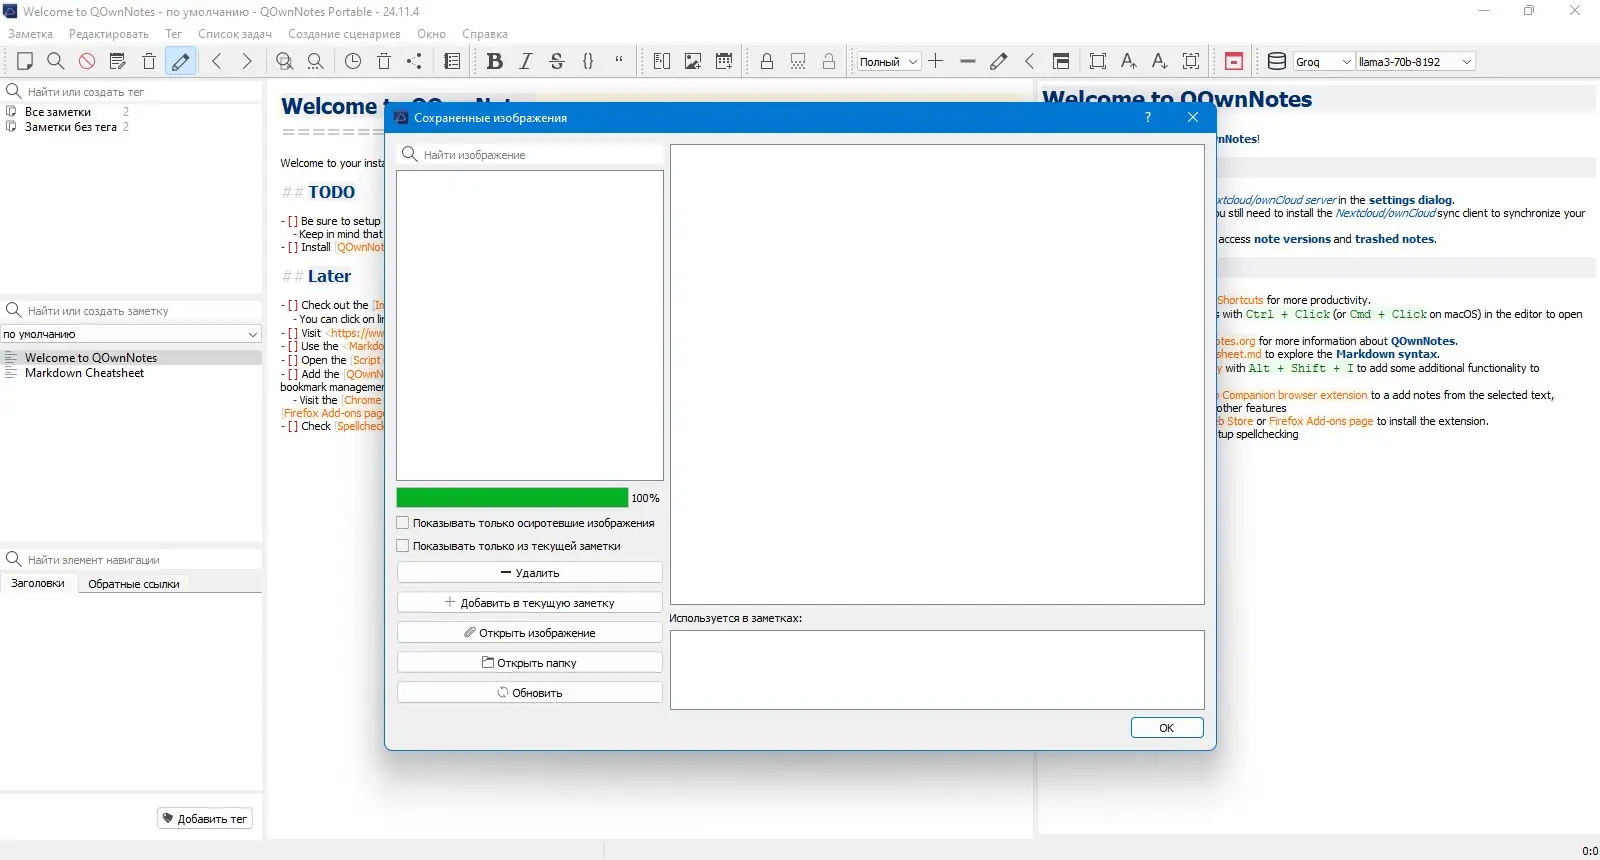1600x860 pixels.
Task: Click Добавить тег button
Action: click(x=205, y=819)
